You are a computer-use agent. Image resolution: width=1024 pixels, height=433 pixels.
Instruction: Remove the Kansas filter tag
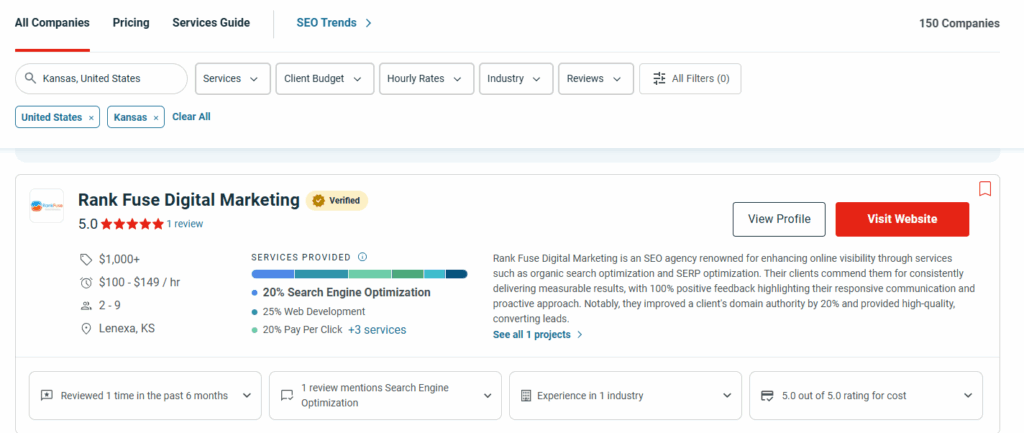156,118
